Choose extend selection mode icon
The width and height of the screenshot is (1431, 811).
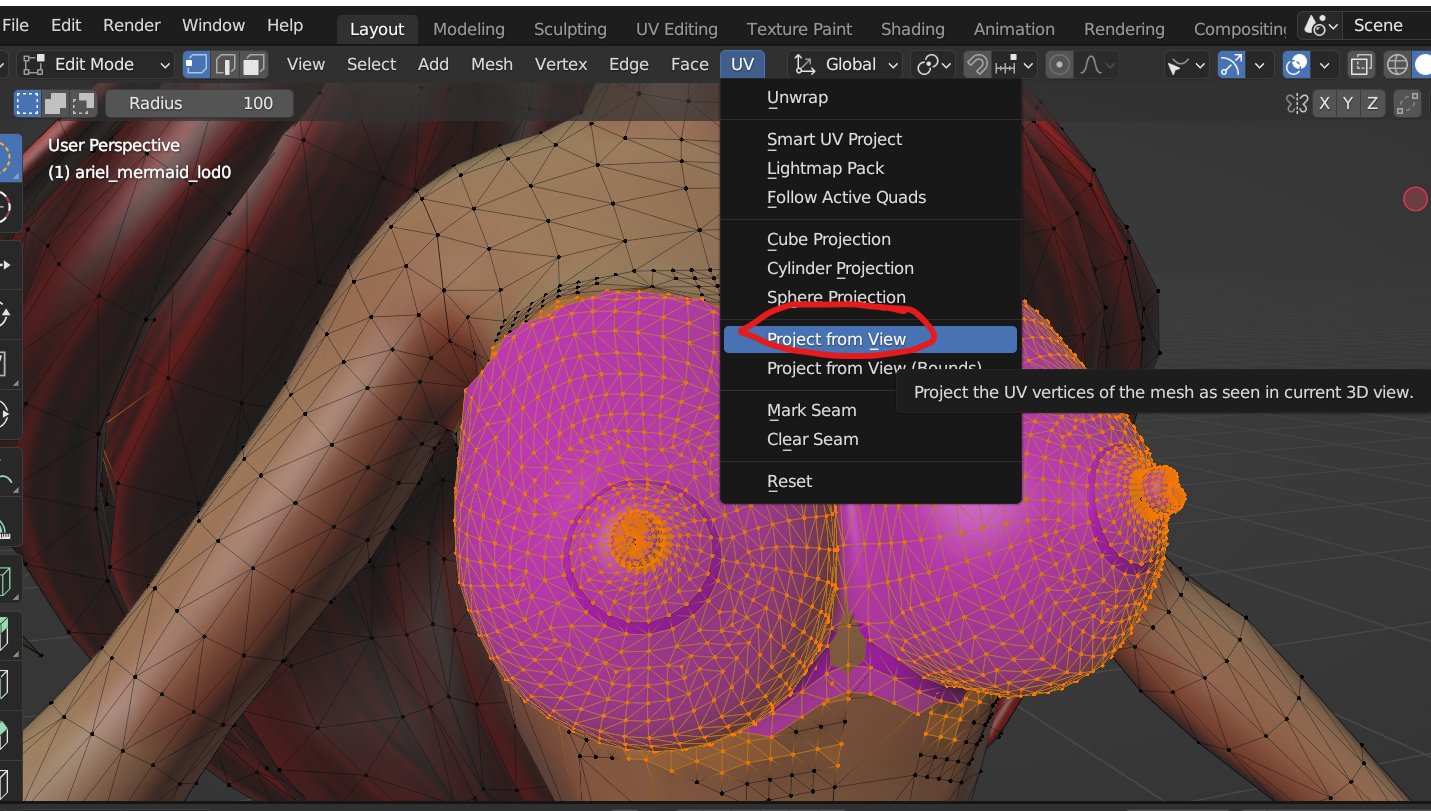[55, 103]
